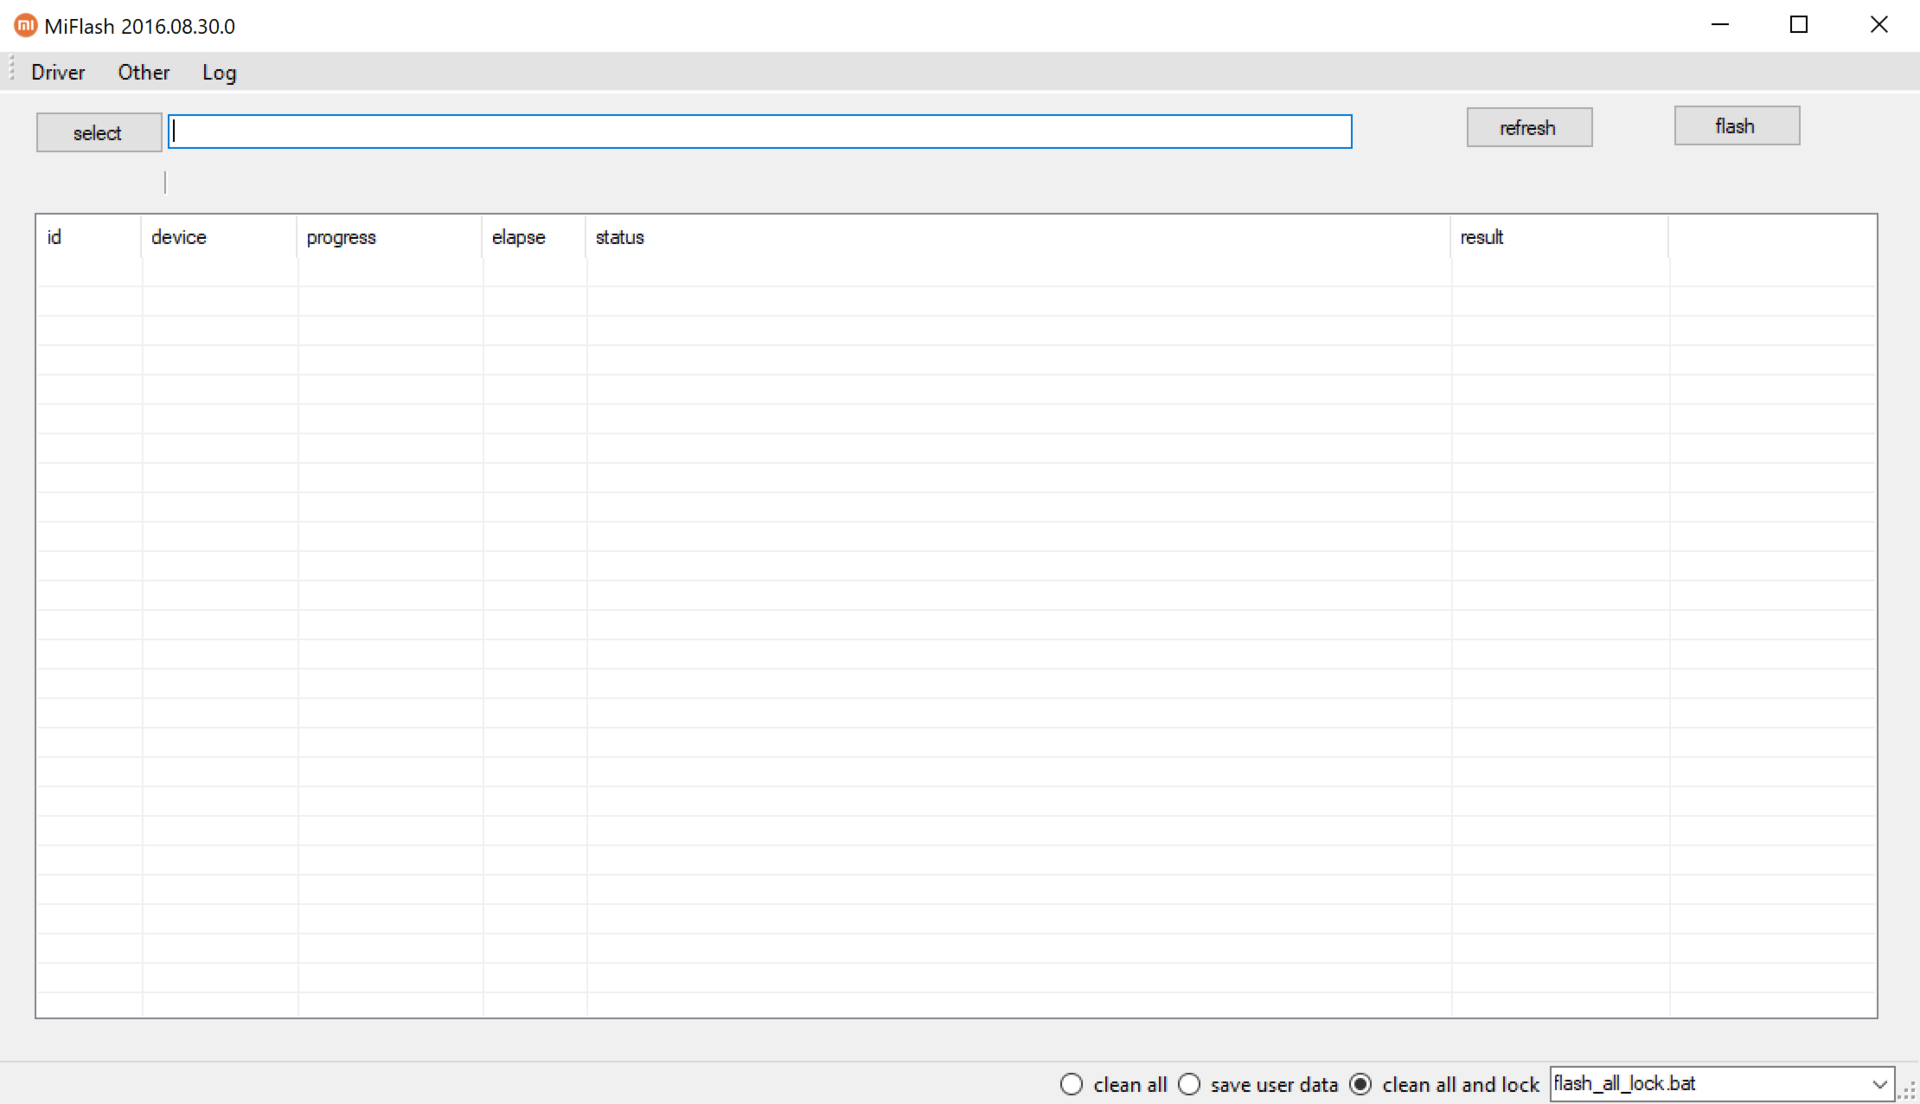Click the refresh button

[x=1529, y=128]
